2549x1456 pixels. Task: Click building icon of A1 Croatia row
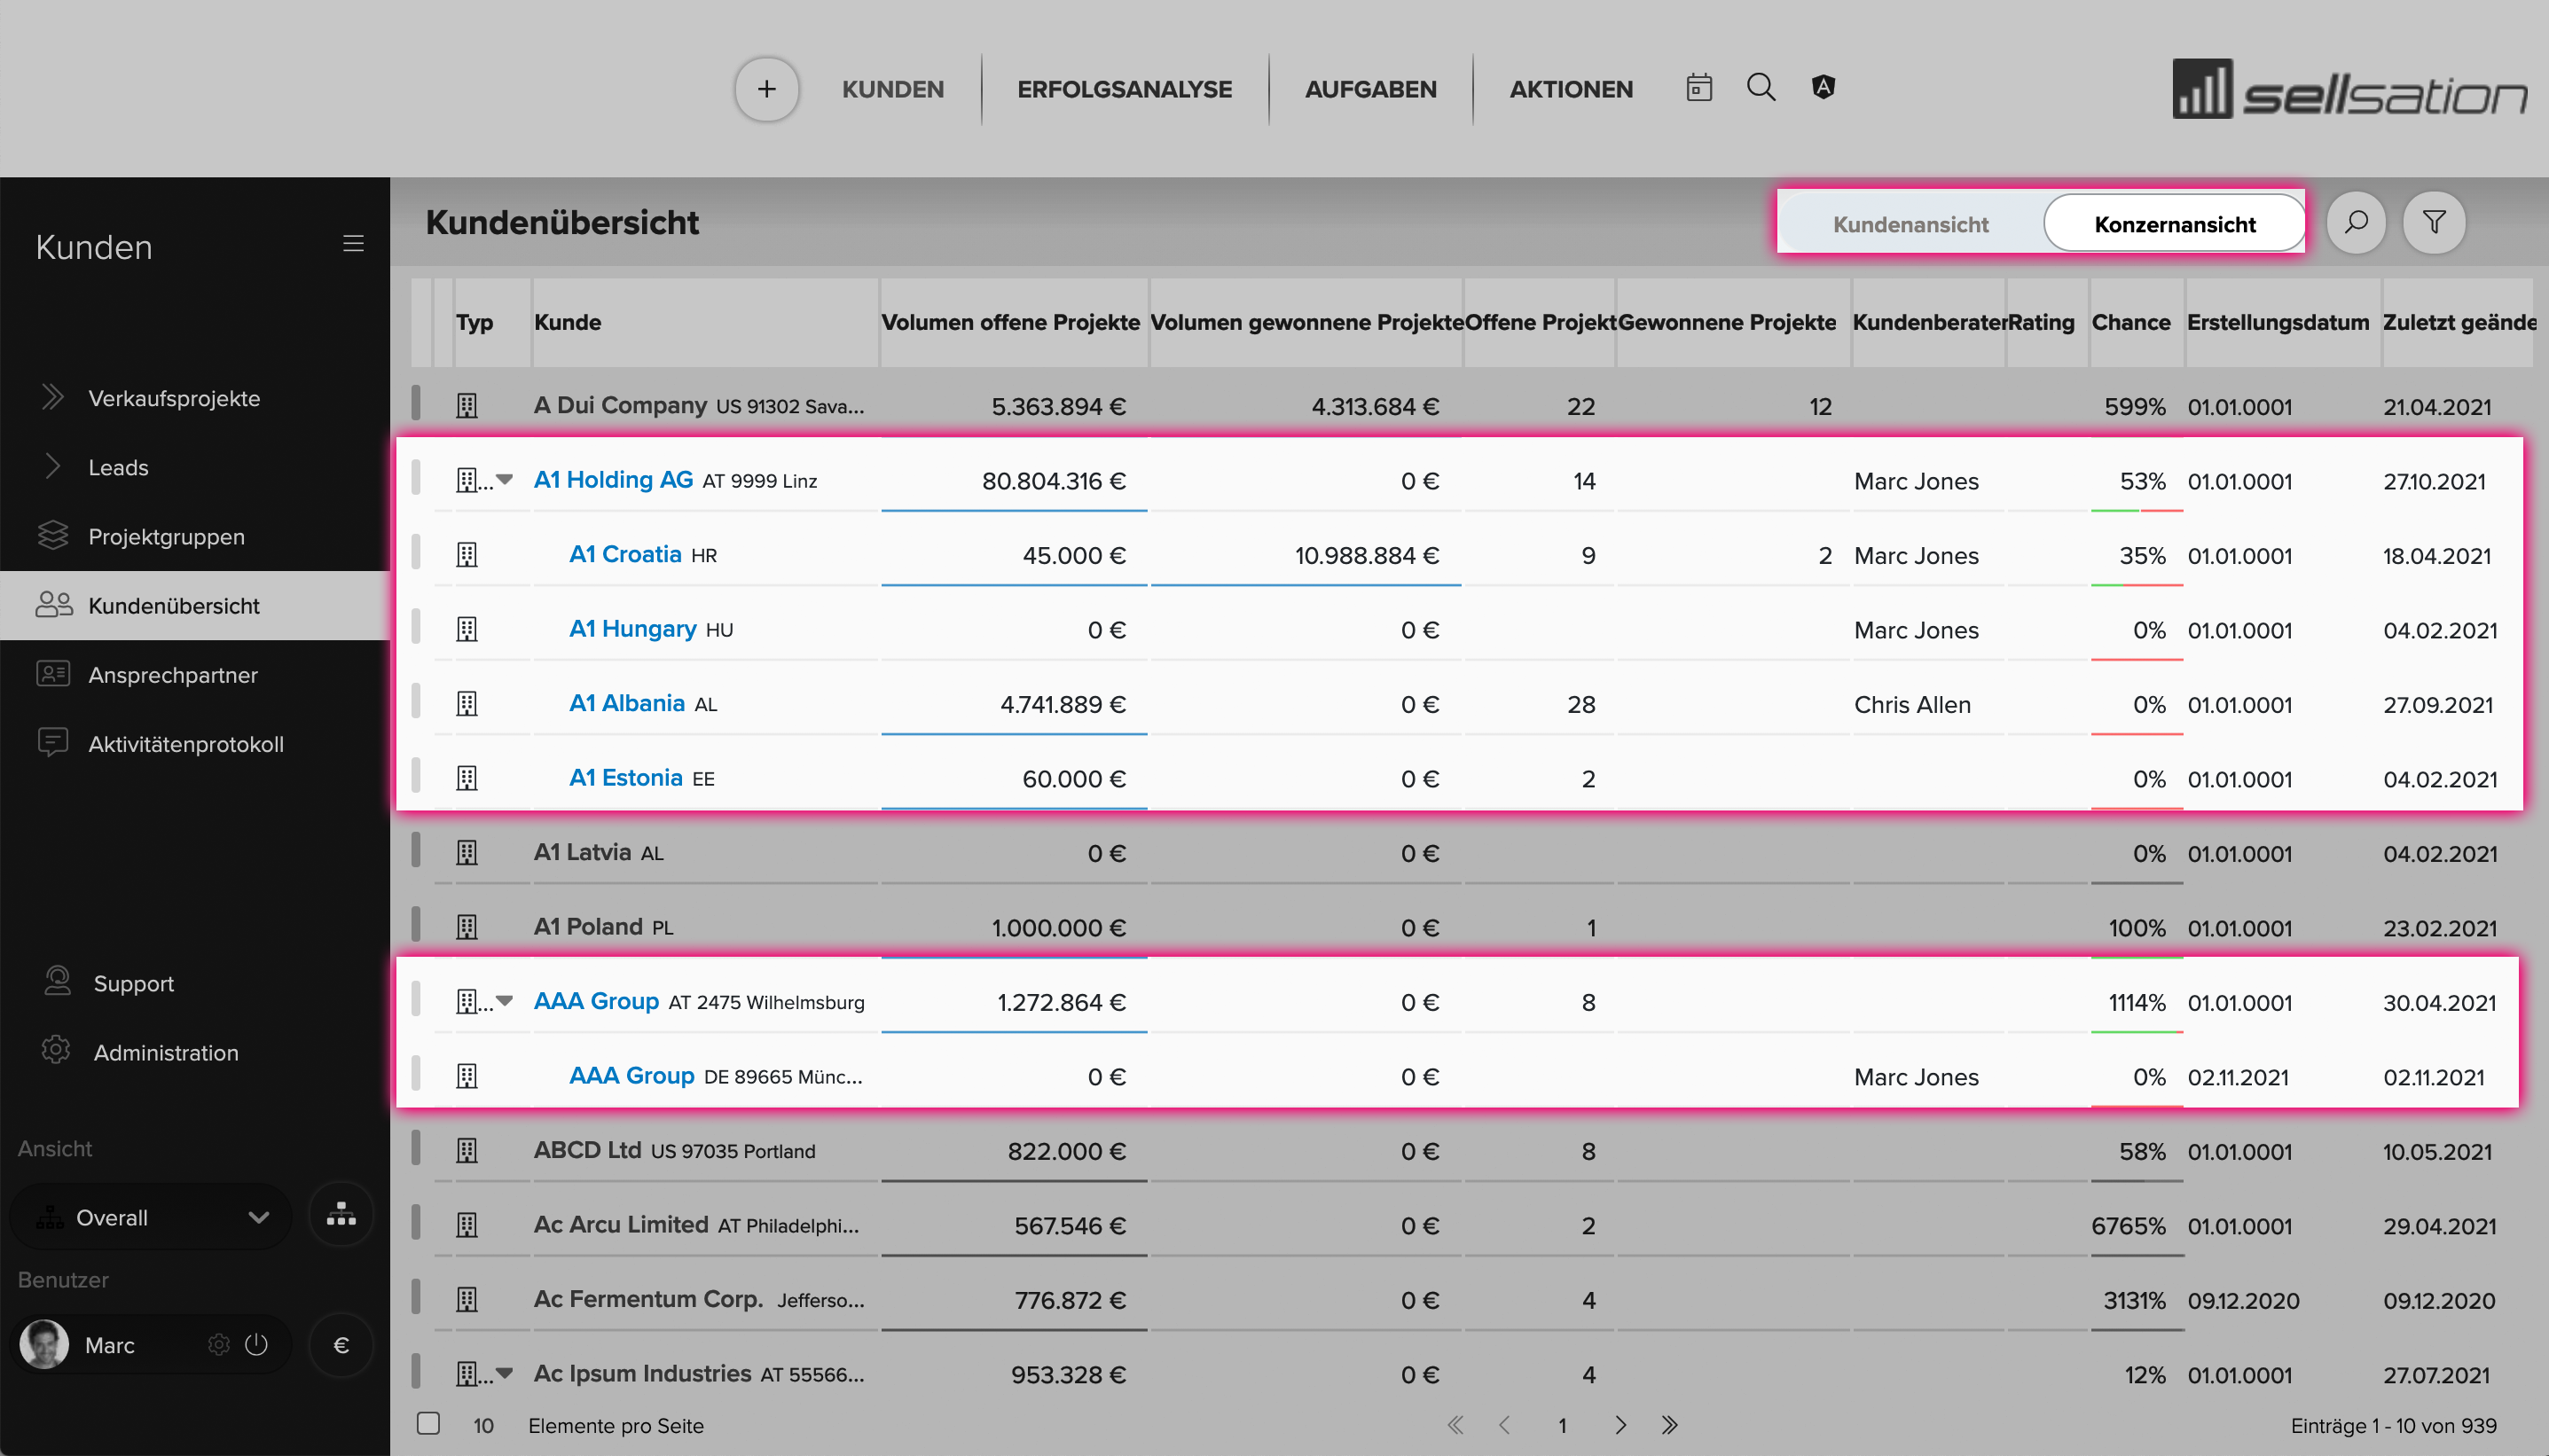click(x=467, y=555)
